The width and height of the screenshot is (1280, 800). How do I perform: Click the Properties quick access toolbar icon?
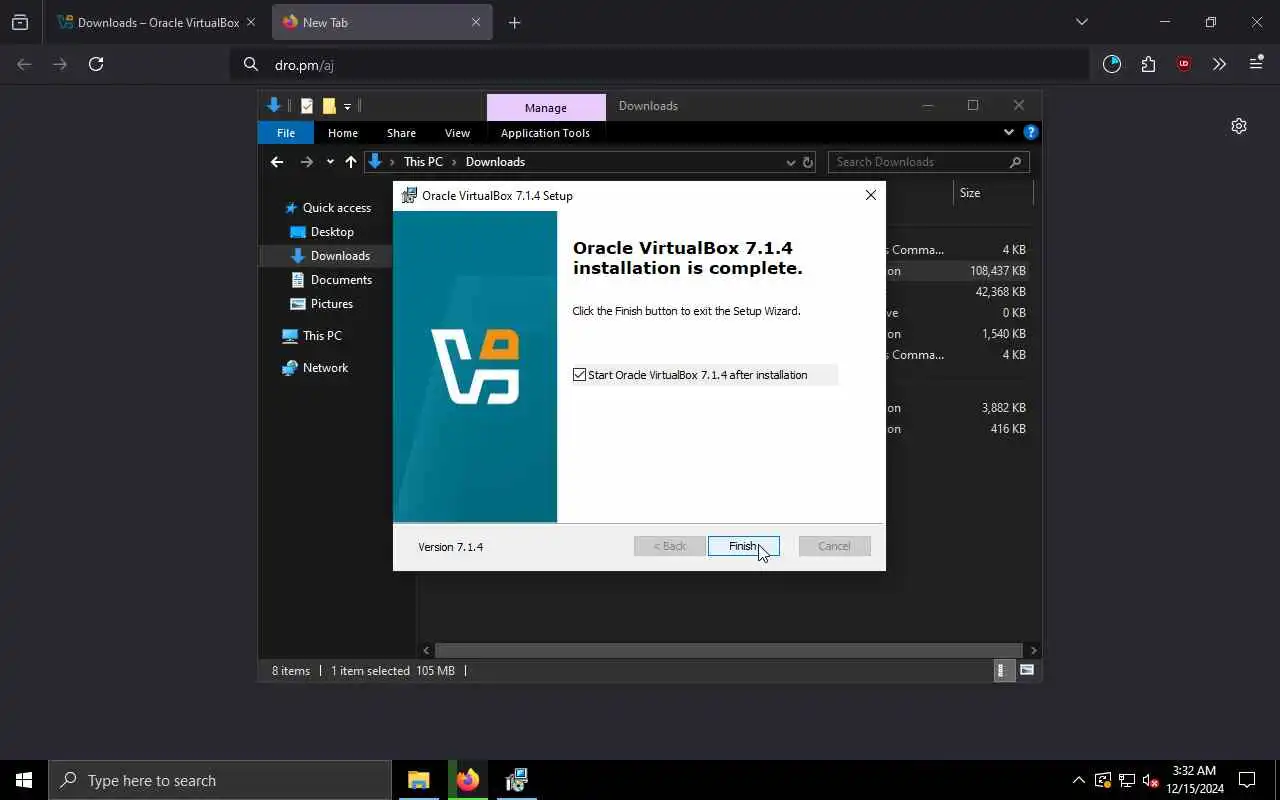coord(307,106)
